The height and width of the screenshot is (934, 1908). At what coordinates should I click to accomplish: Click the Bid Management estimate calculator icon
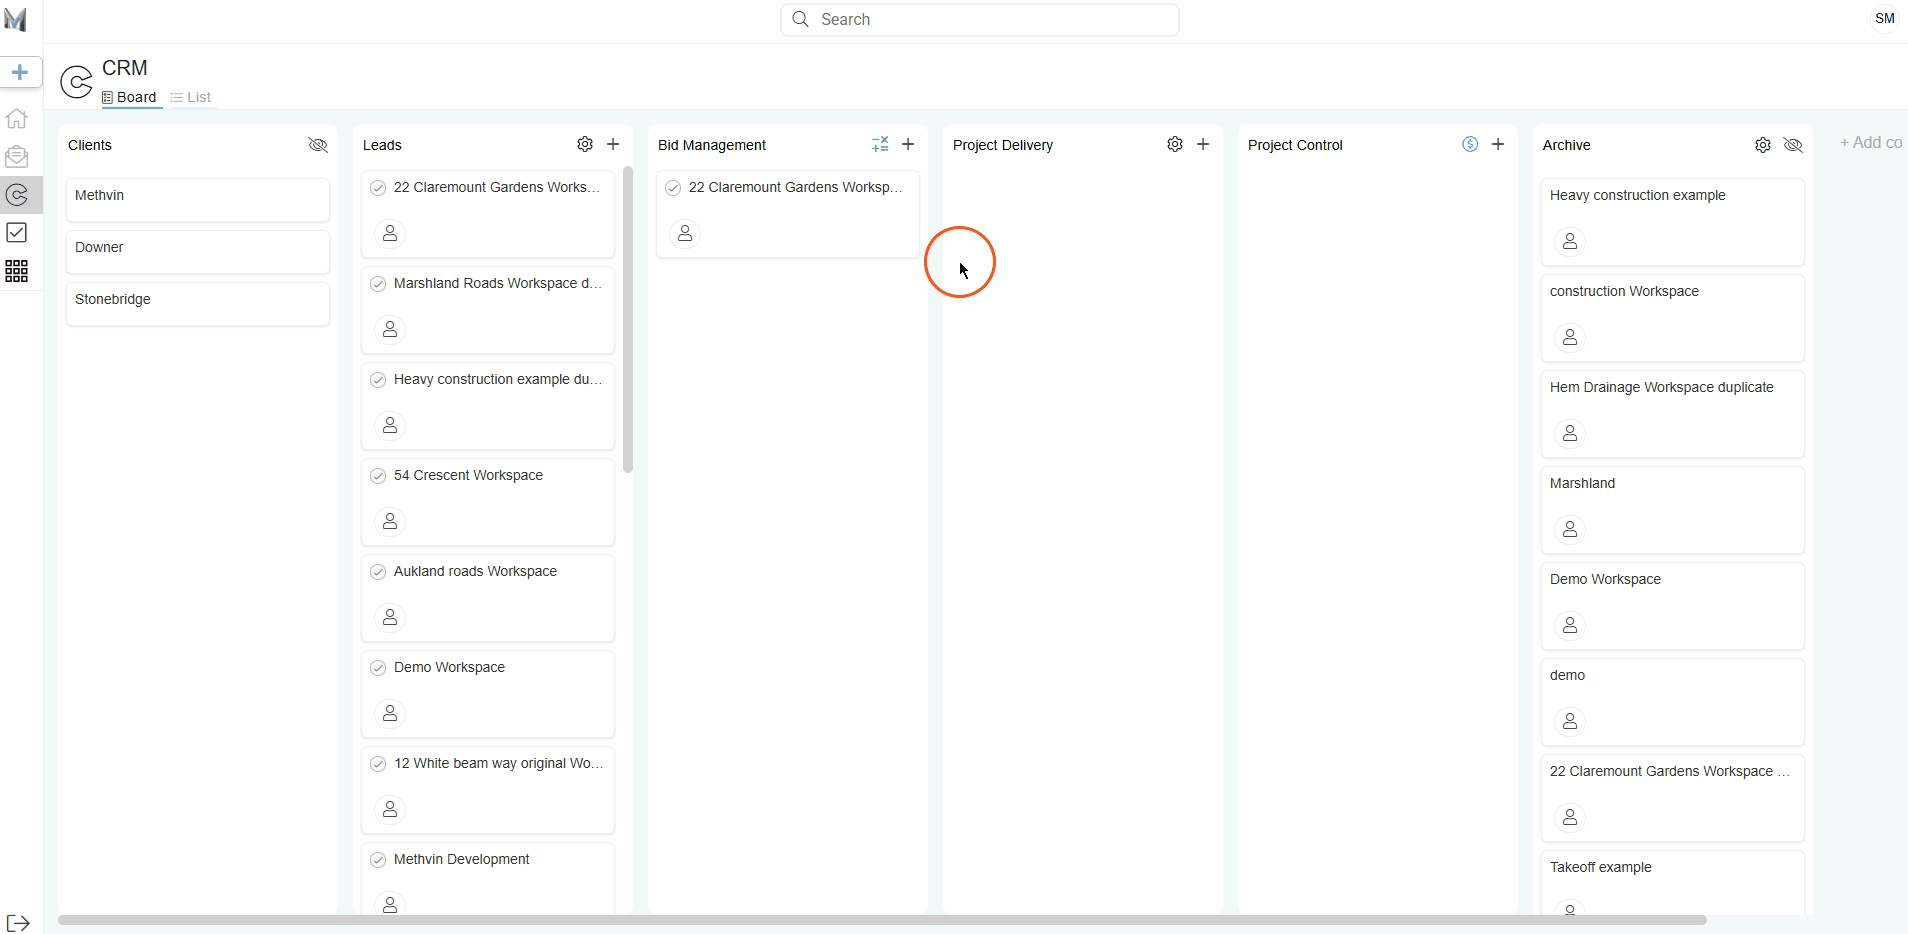pos(880,145)
